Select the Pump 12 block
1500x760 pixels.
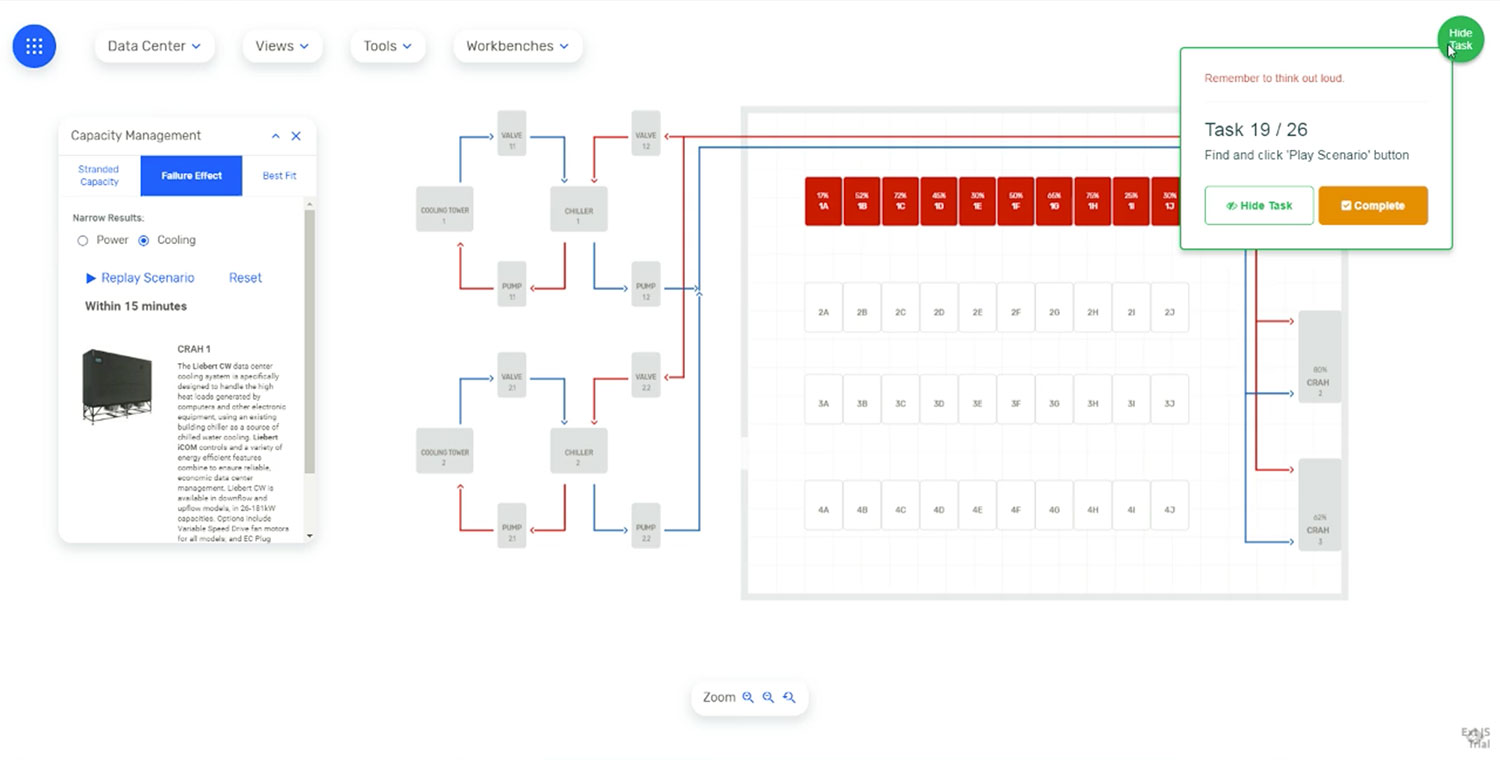coord(646,285)
